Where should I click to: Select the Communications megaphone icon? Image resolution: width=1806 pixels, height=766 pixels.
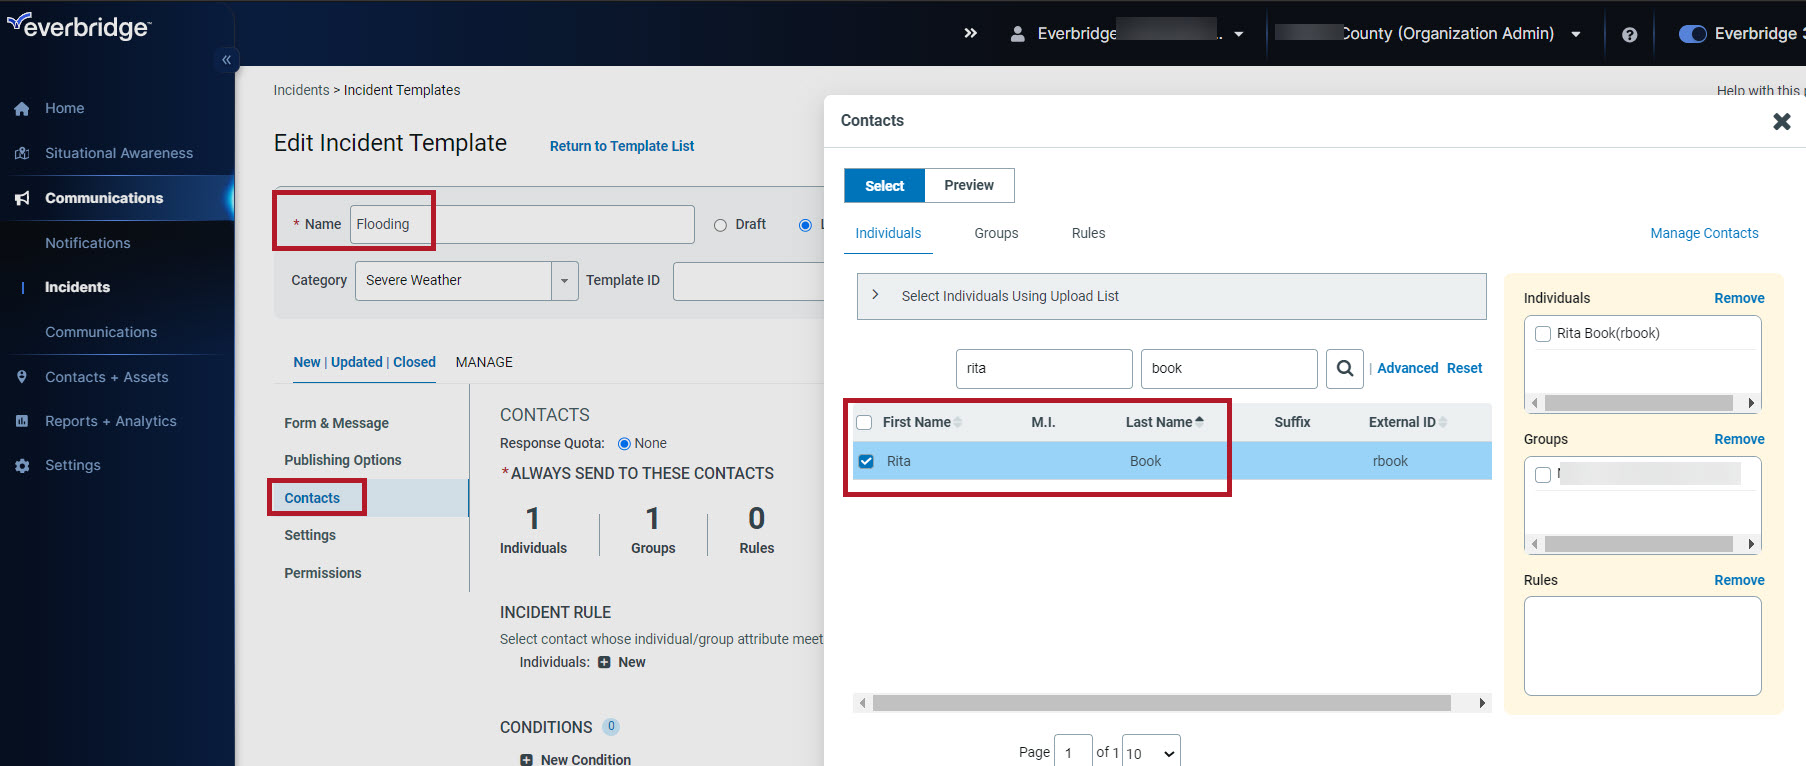[x=22, y=198]
